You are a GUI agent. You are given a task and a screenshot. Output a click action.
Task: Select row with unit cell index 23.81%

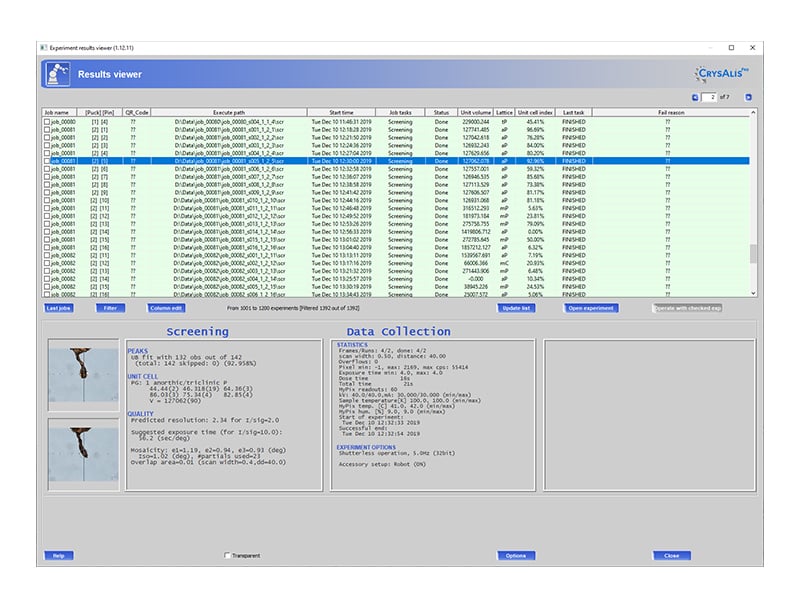(x=396, y=216)
